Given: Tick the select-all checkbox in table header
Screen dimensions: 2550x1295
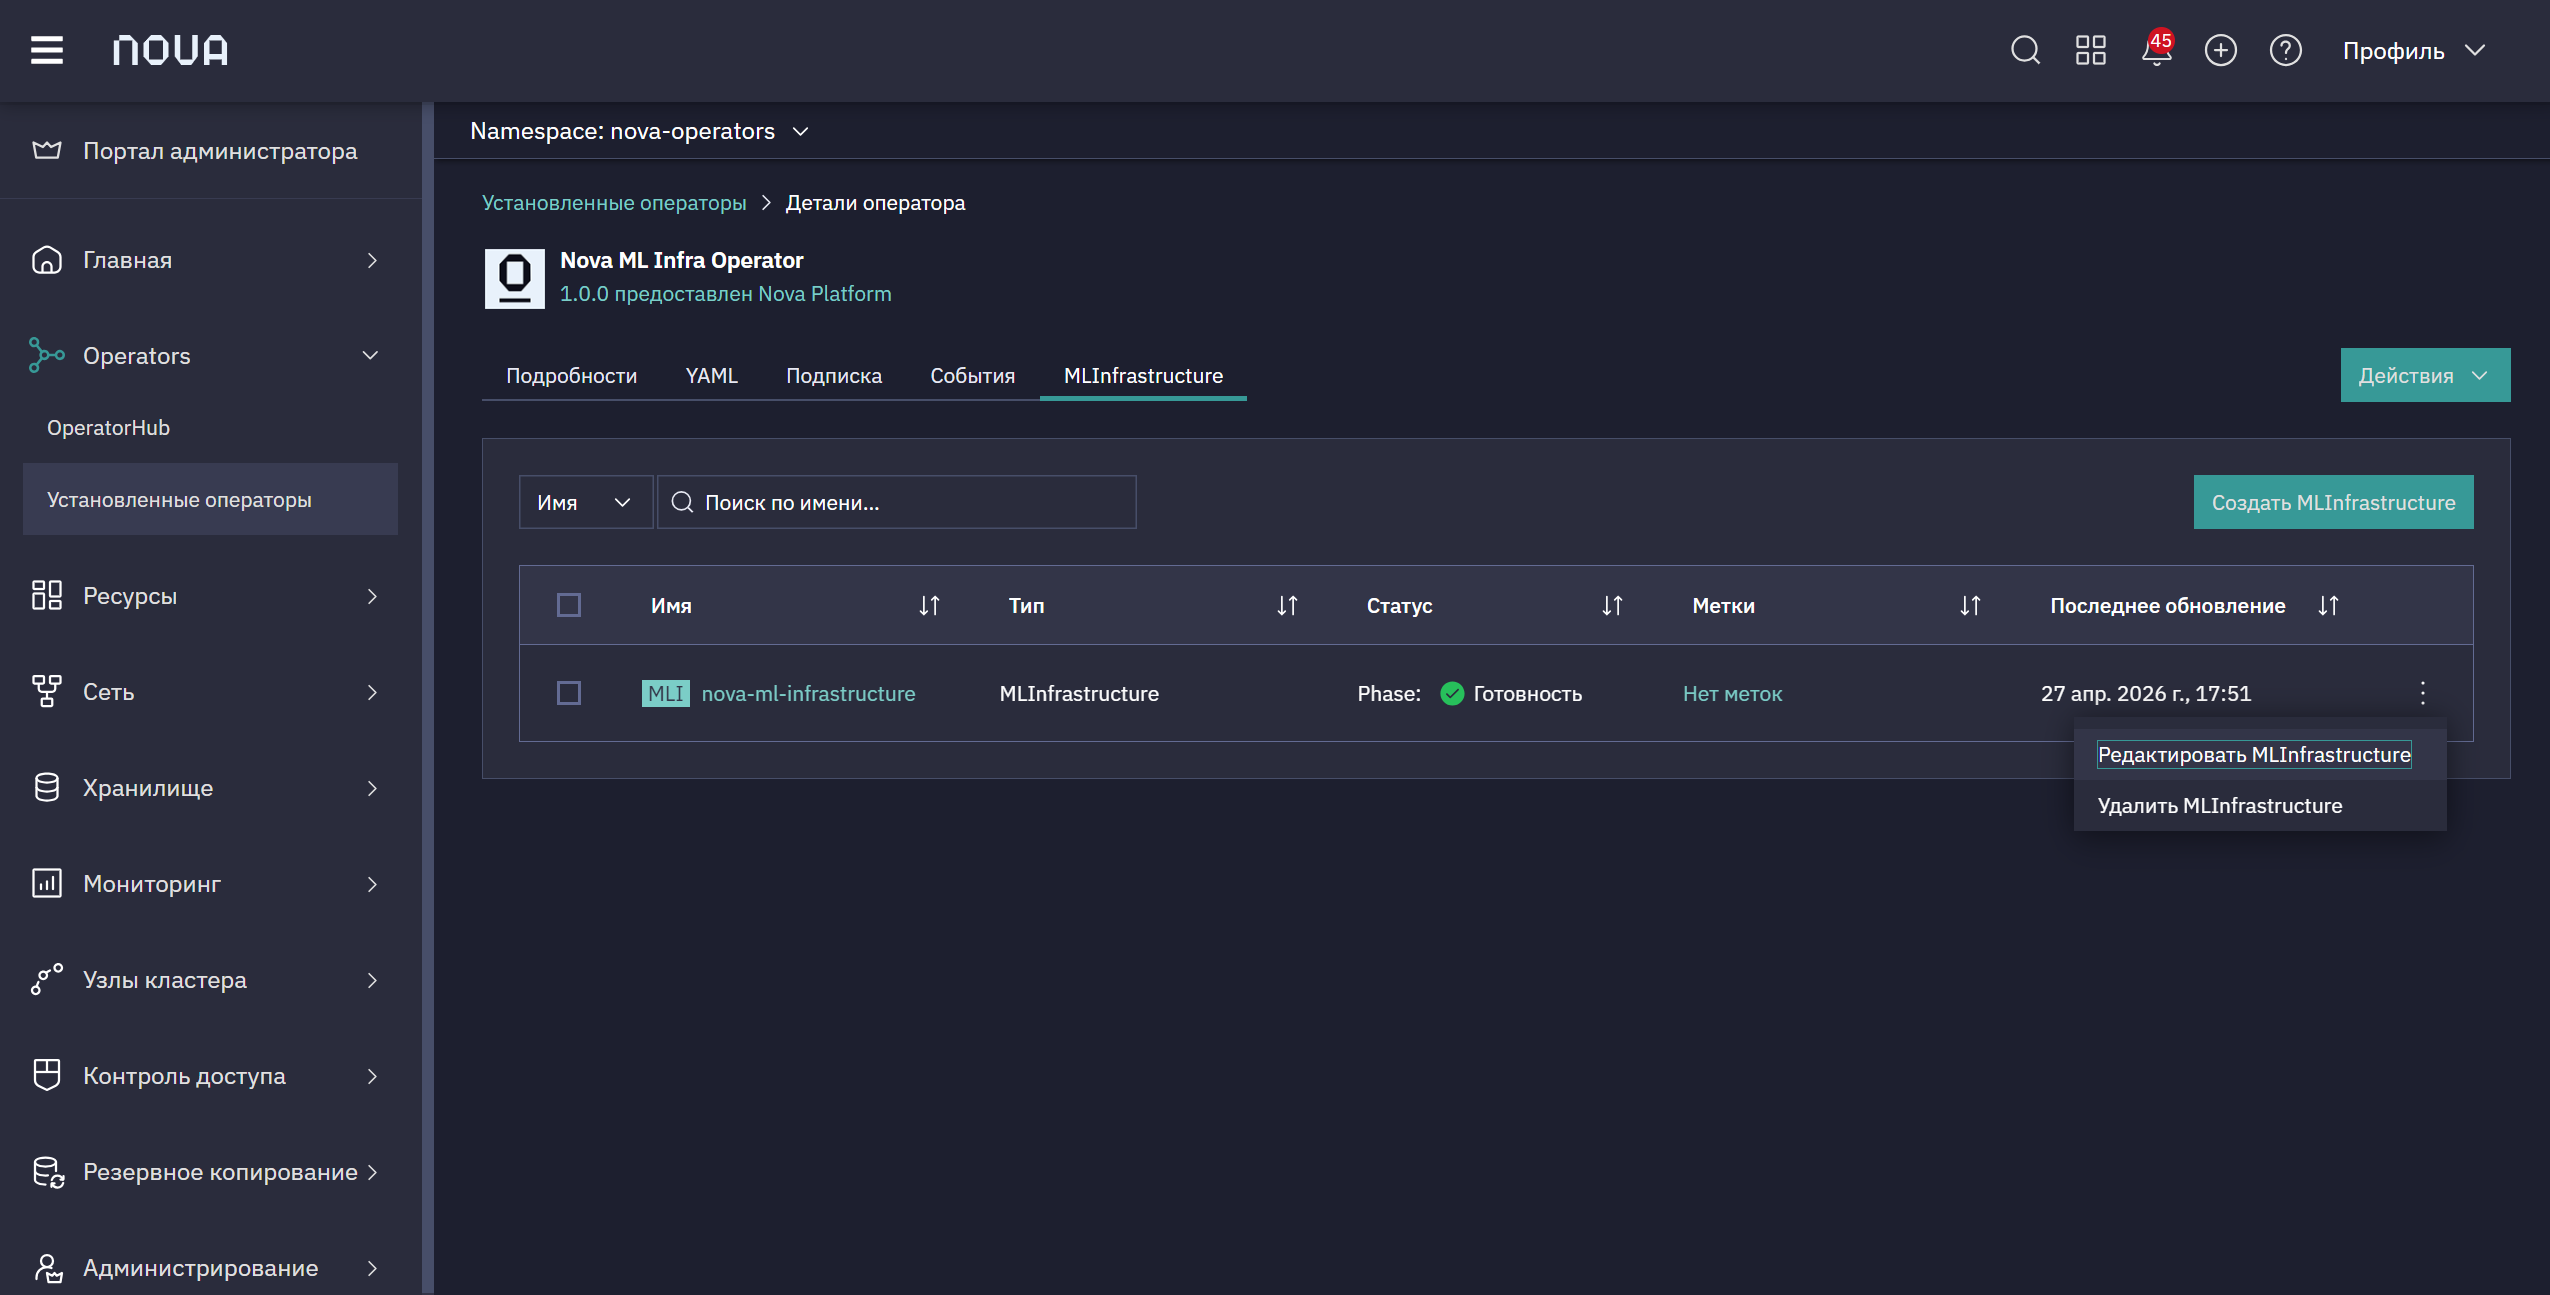Looking at the screenshot, I should [569, 605].
